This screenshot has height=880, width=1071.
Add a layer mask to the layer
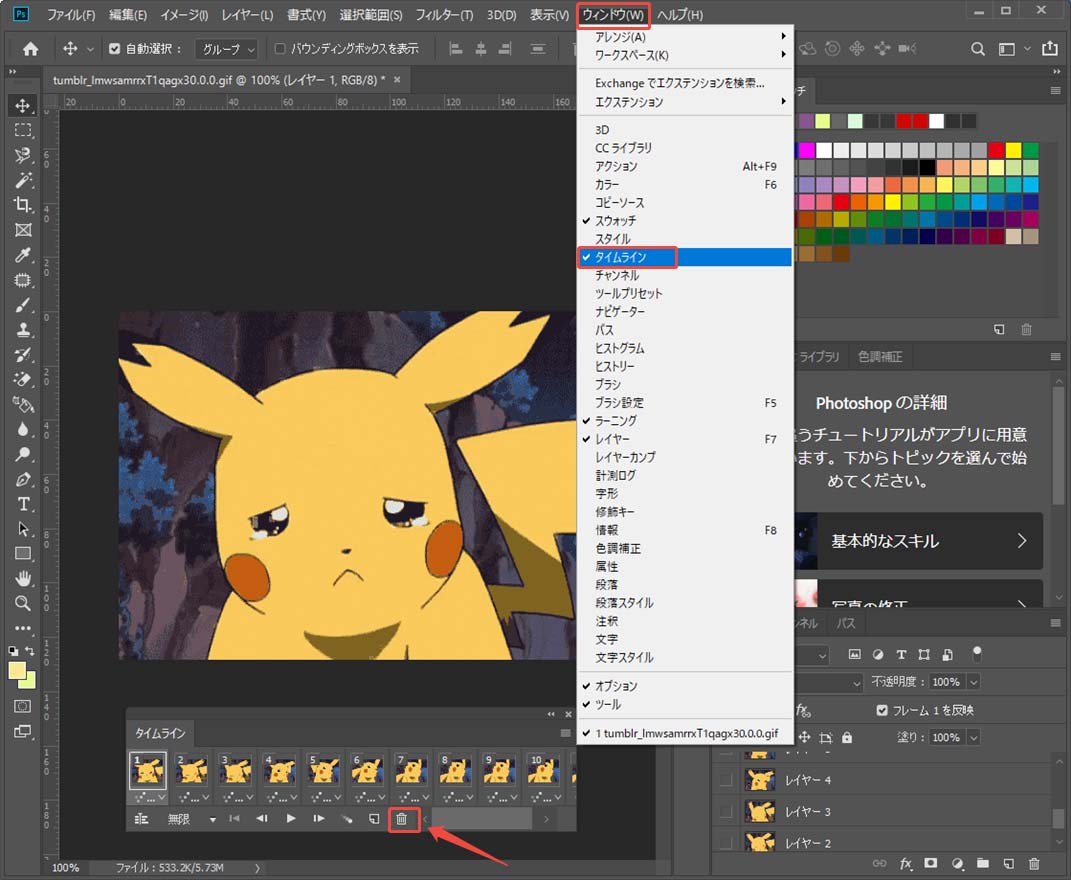pos(931,863)
